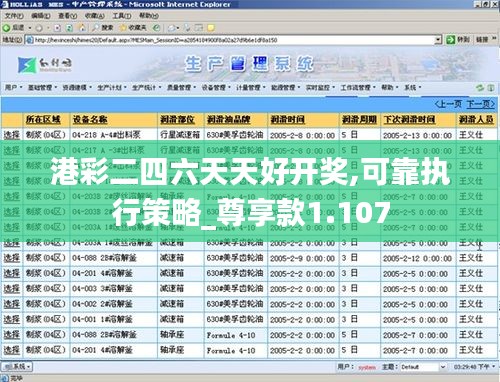Click 选择 for row 04-002 2#溶解釜
This screenshot has height=382, width=500.
pos(12,304)
